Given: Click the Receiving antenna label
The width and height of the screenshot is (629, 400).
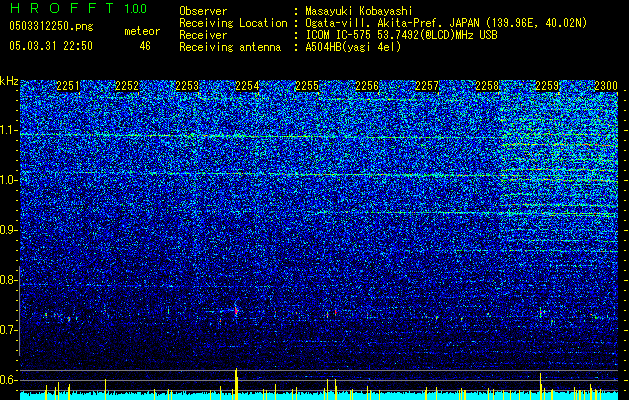Looking at the screenshot, I should 230,47.
